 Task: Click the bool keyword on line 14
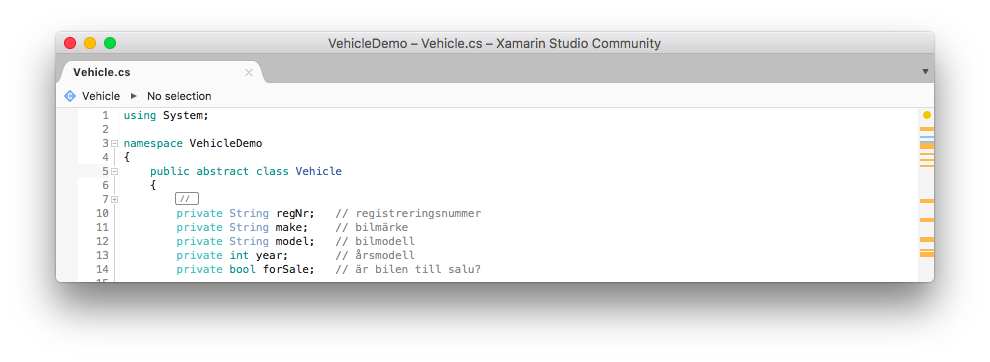242,269
